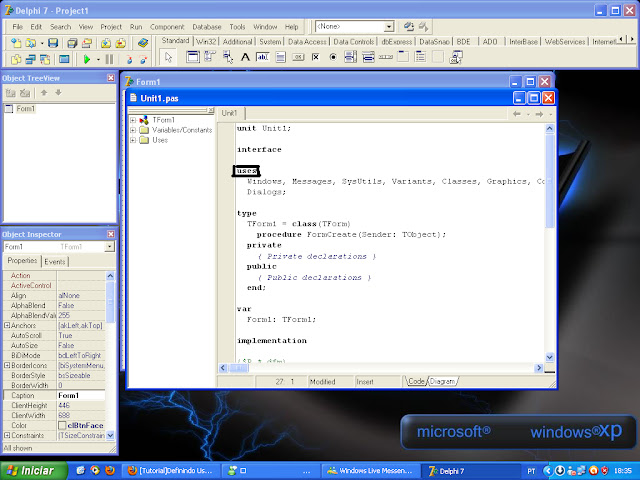Image resolution: width=640 pixels, height=480 pixels.
Task: Select the MainMenu component icon
Action: point(210,57)
